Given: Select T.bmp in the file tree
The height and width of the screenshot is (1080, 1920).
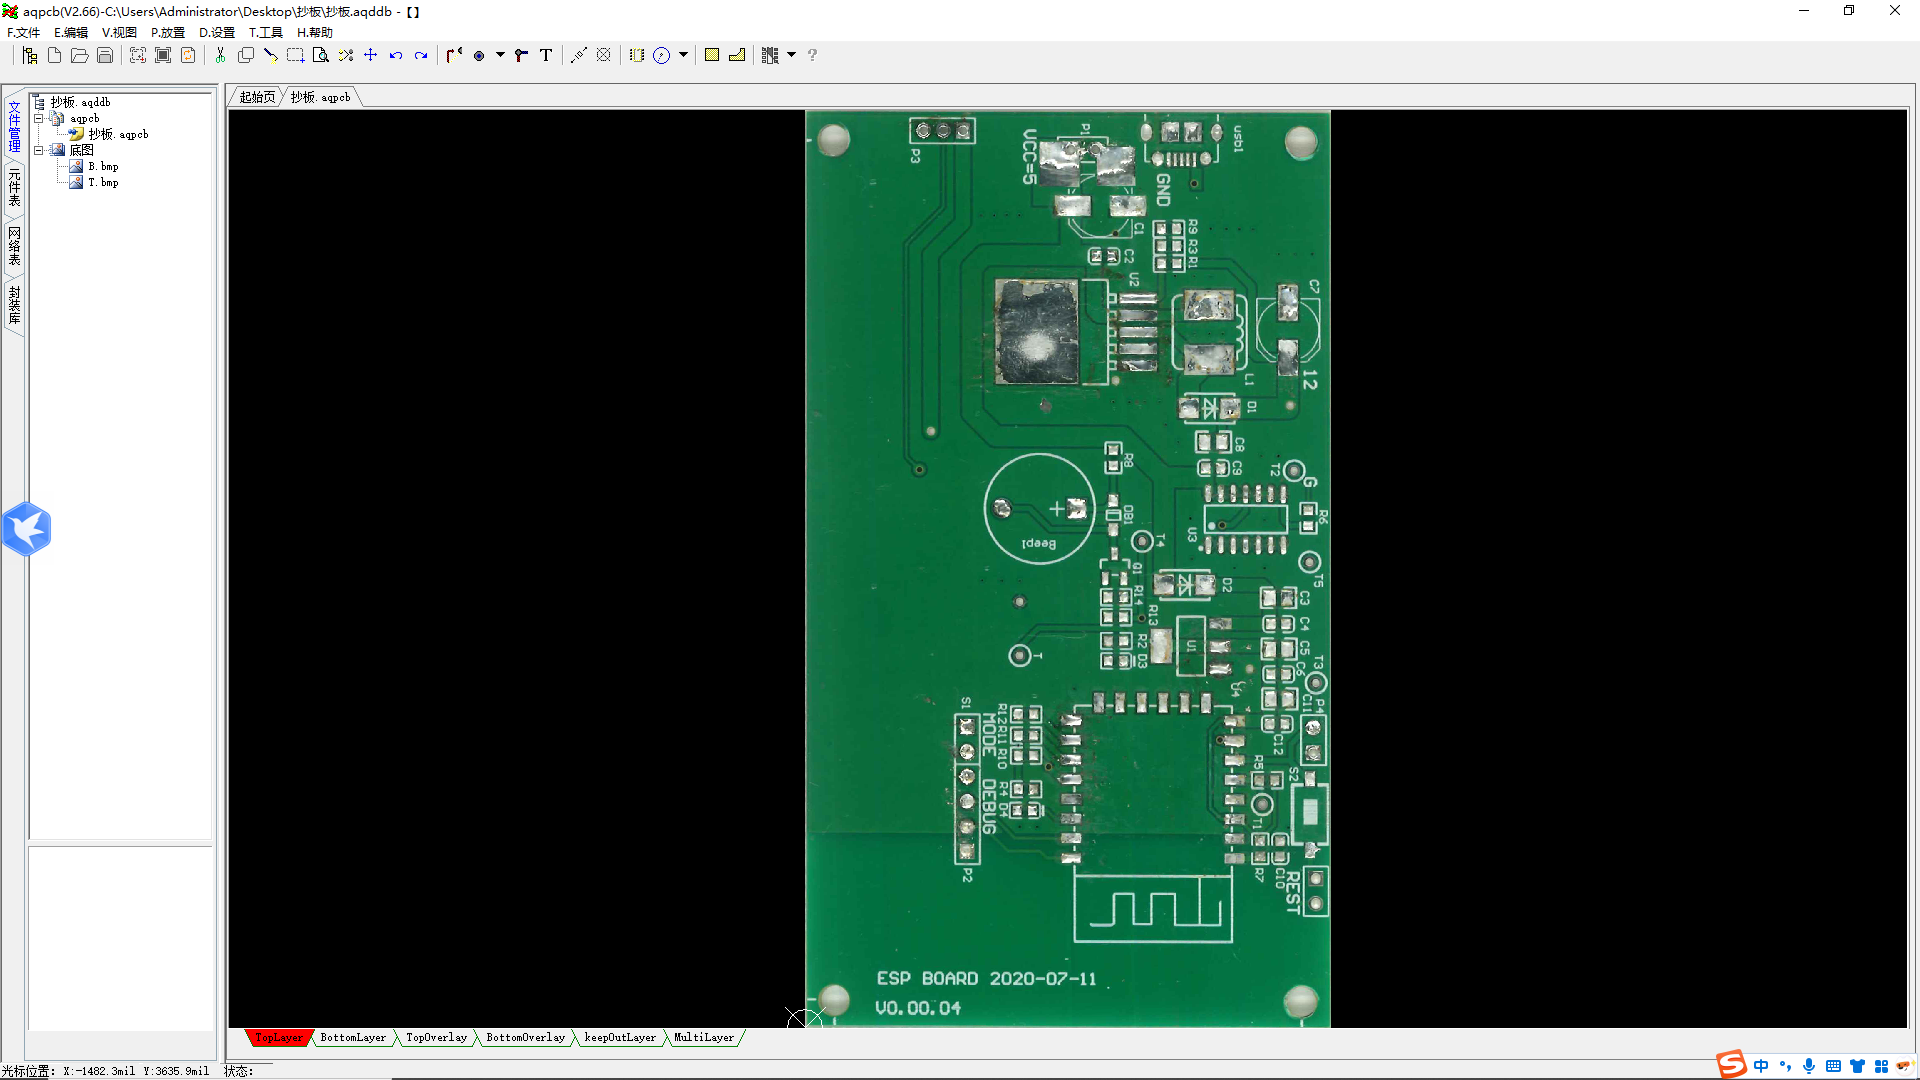Looking at the screenshot, I should pyautogui.click(x=103, y=182).
